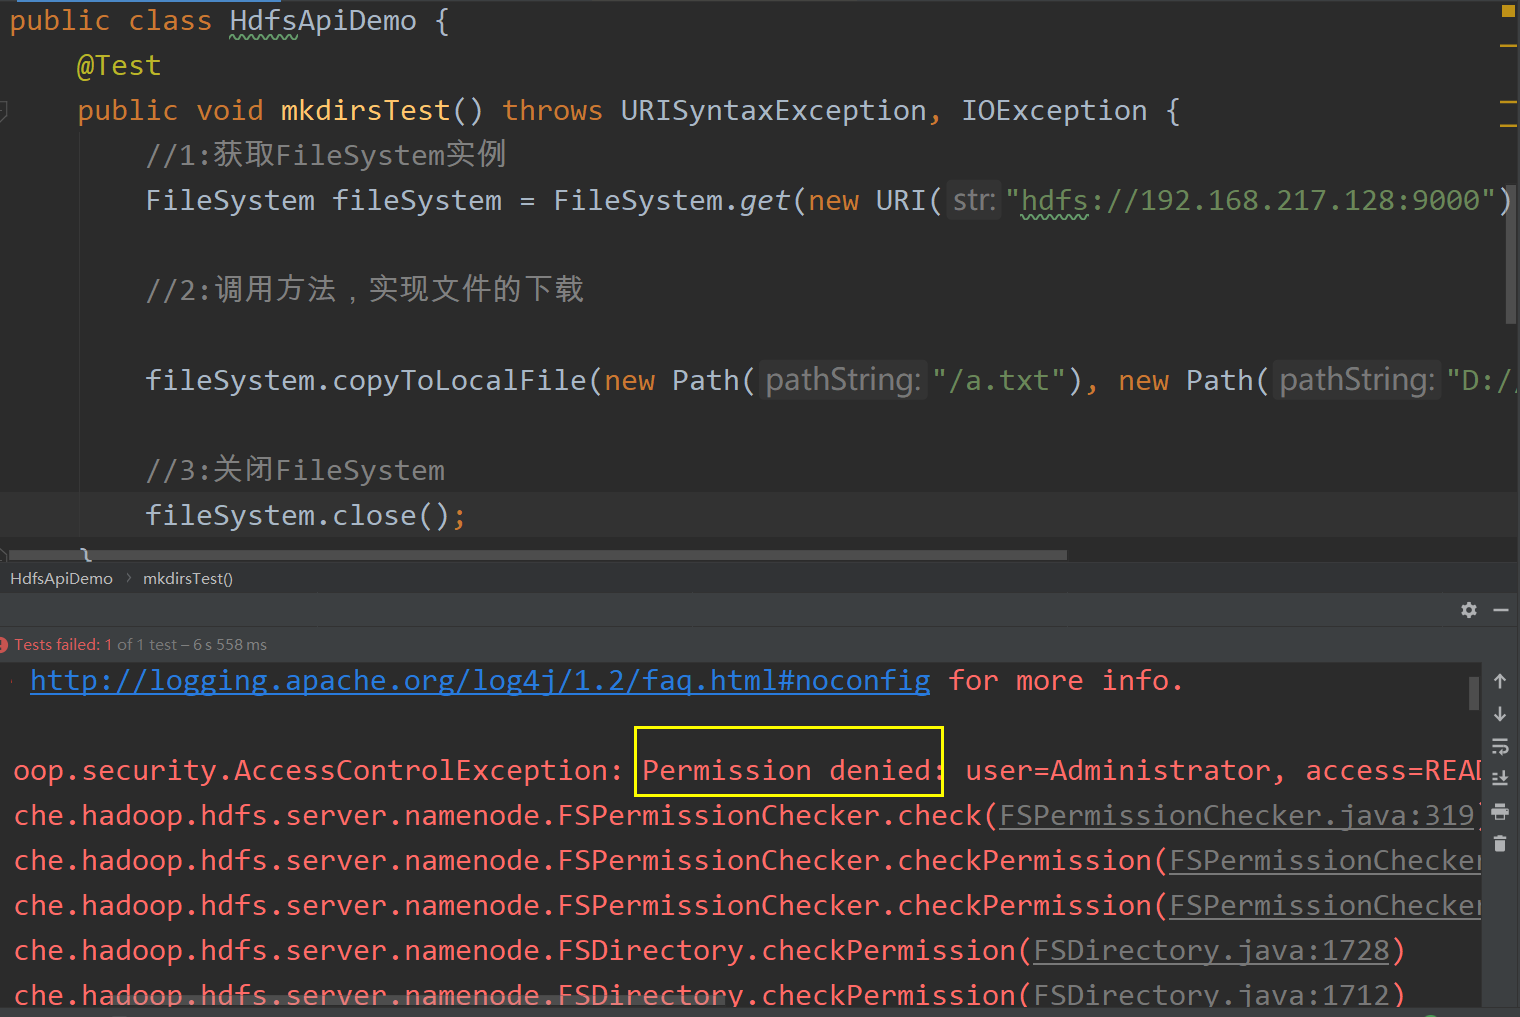Click the console vertical scrollbar thumb
Screen dimensions: 1520x1017
pos(1473,693)
